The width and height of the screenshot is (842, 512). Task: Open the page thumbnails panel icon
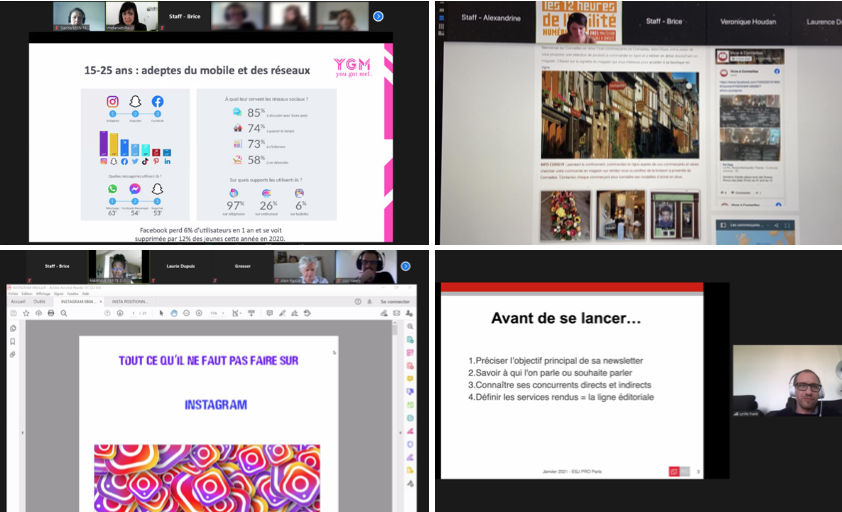point(12,329)
